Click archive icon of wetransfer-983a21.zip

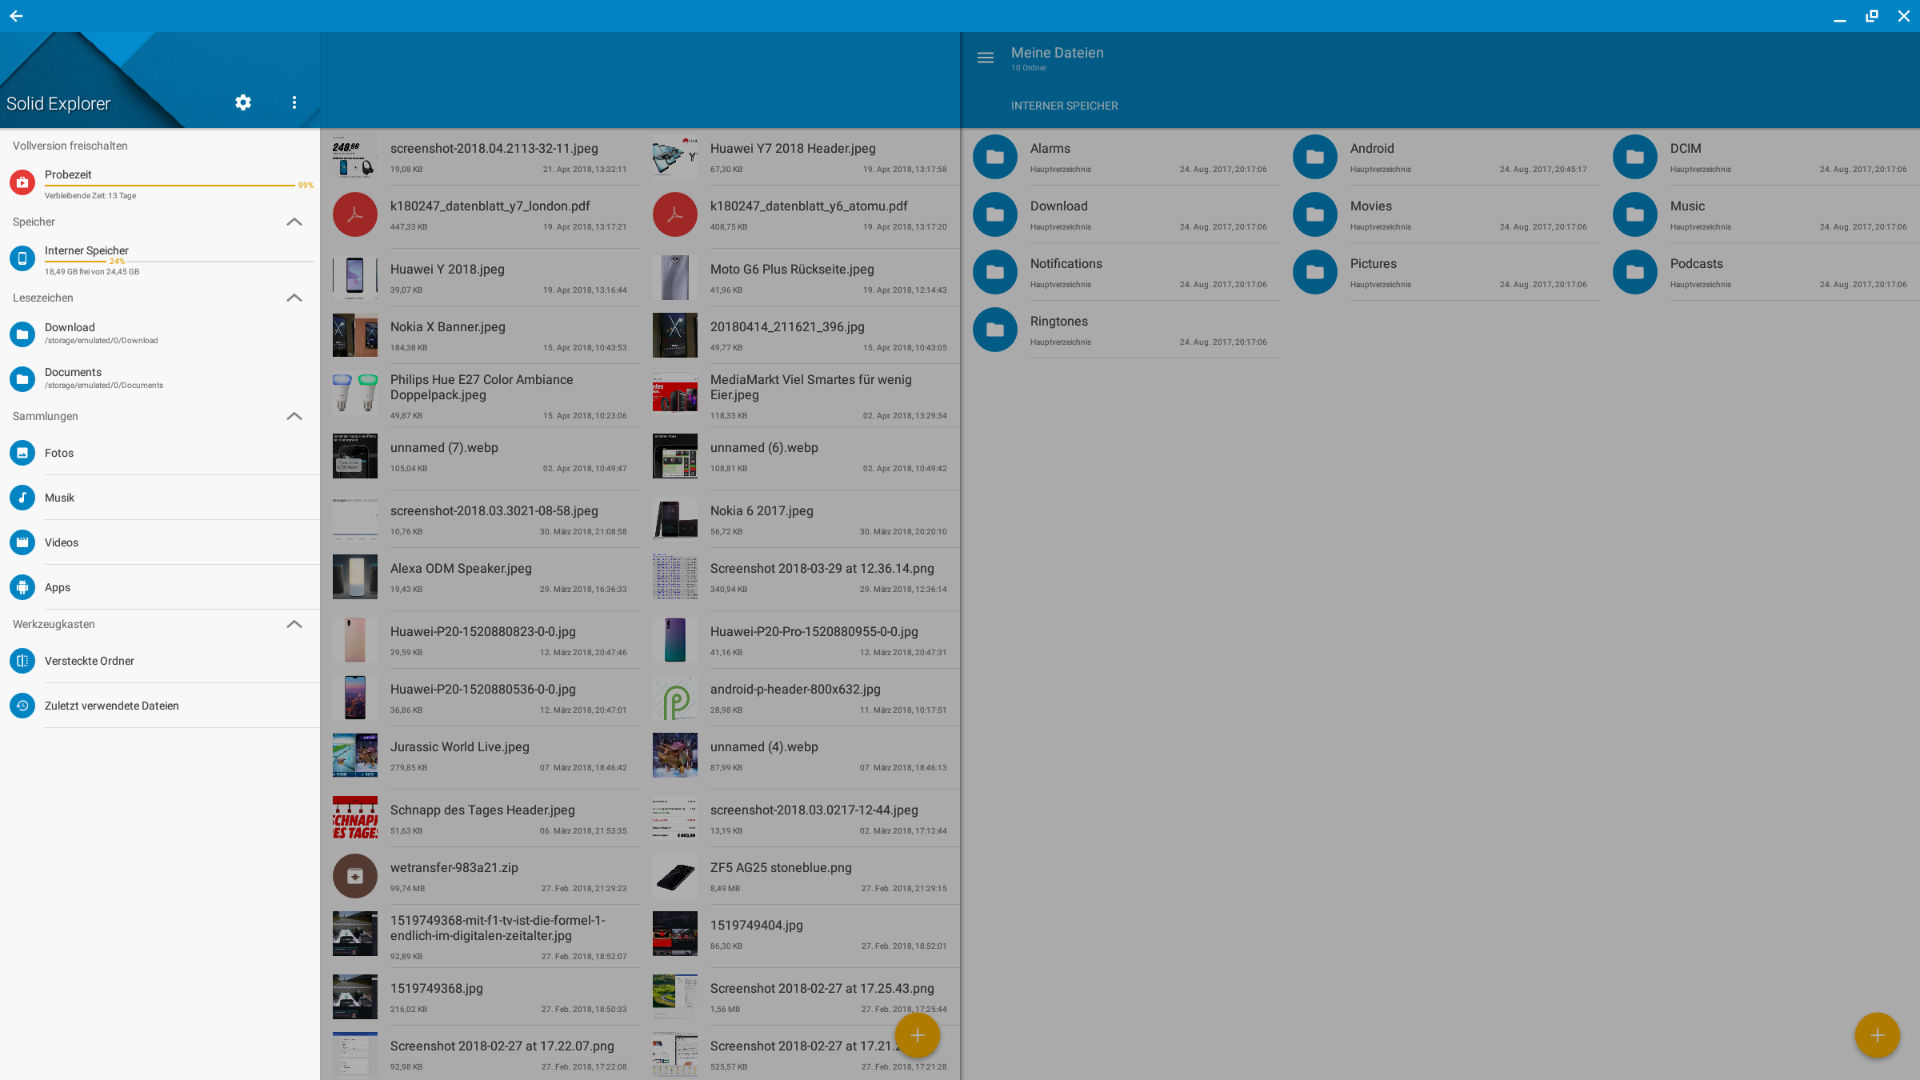coord(355,876)
